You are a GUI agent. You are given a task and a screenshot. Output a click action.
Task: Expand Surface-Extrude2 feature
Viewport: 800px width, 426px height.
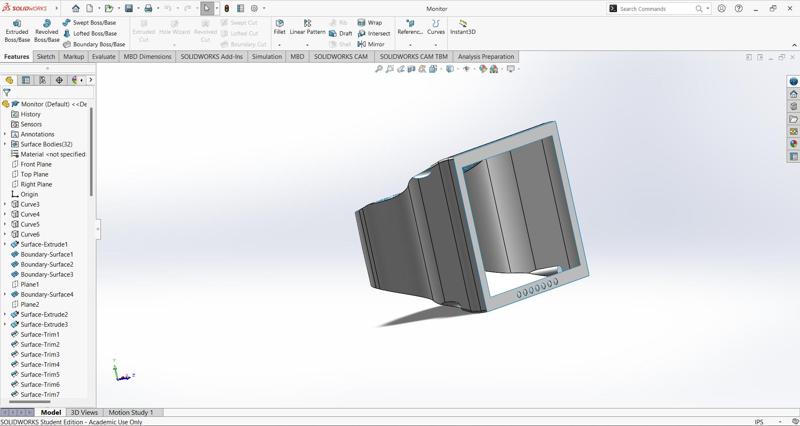(x=5, y=314)
